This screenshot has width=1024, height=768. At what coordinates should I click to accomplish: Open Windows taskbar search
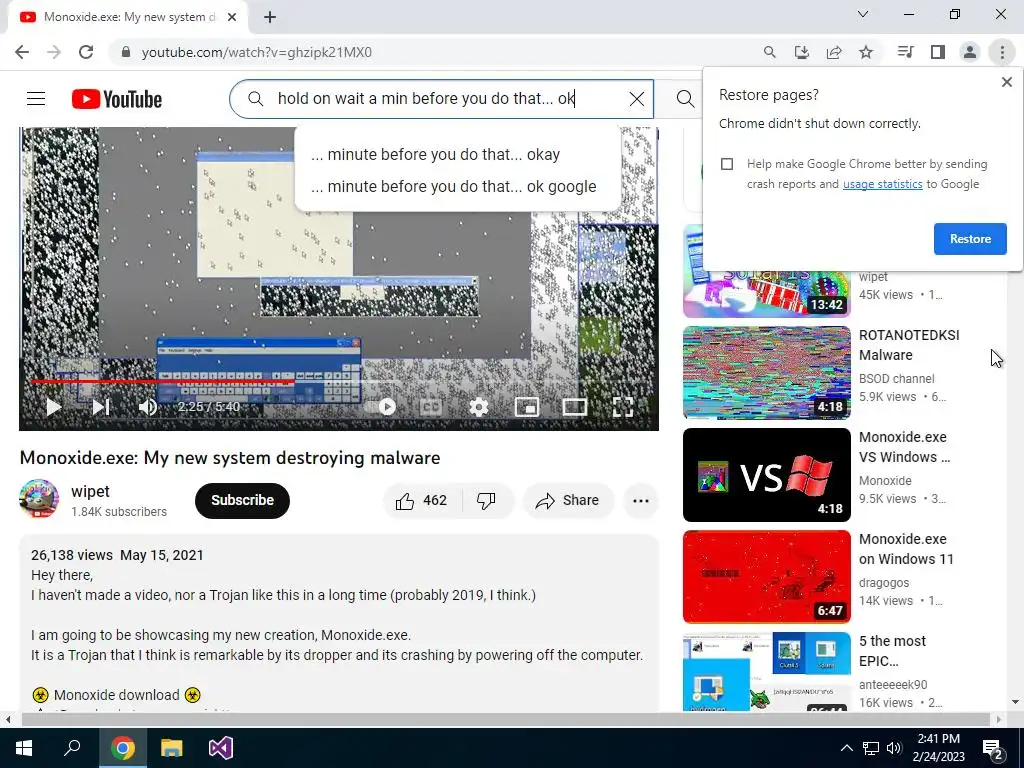(72, 748)
